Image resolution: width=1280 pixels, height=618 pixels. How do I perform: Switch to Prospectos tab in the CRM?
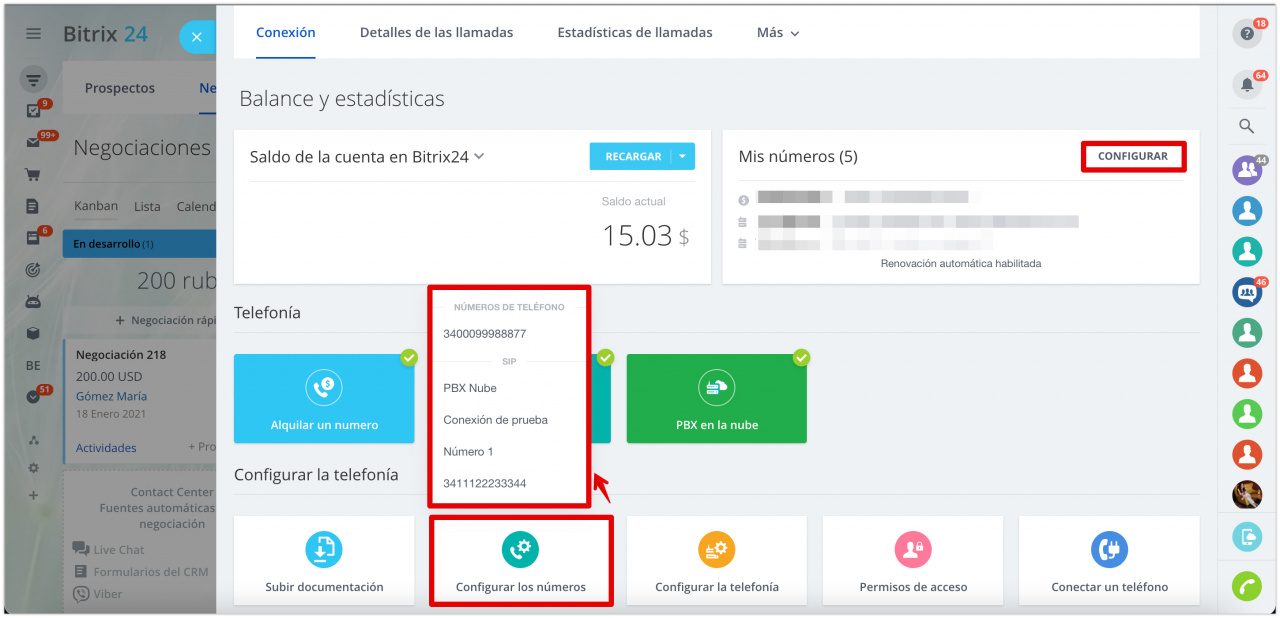(x=120, y=88)
